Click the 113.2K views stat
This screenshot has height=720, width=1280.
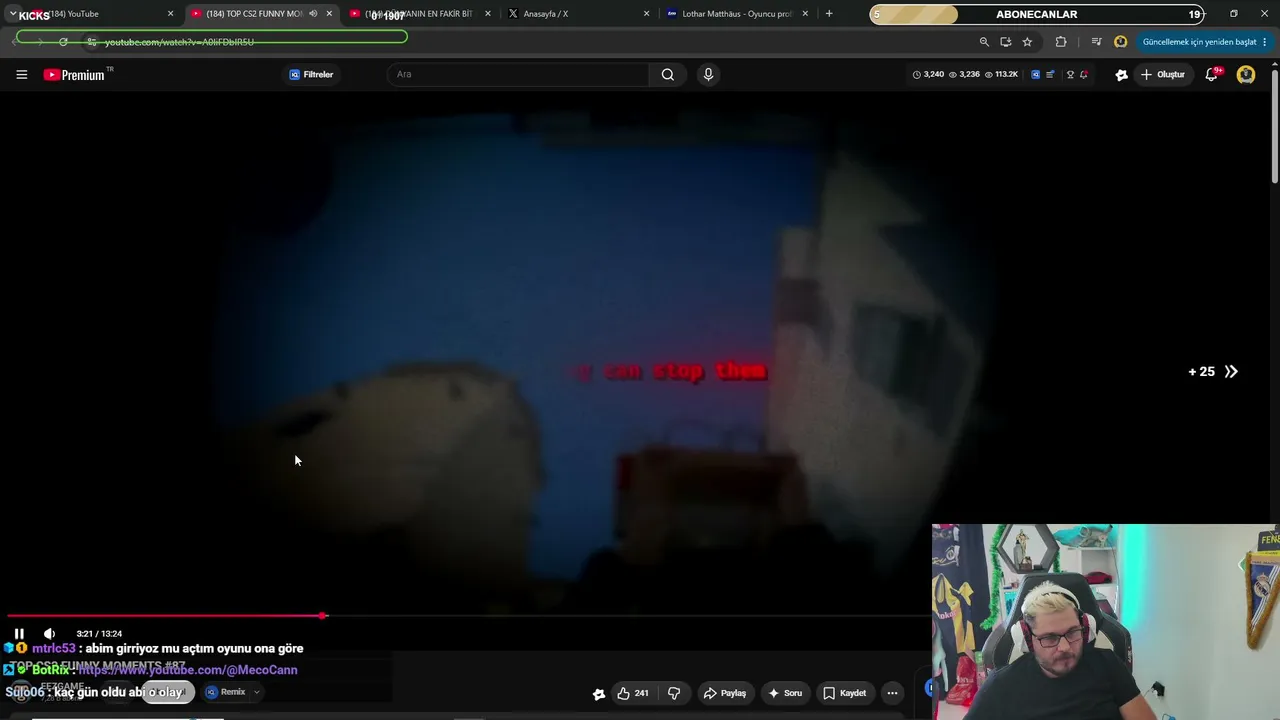(x=1001, y=75)
